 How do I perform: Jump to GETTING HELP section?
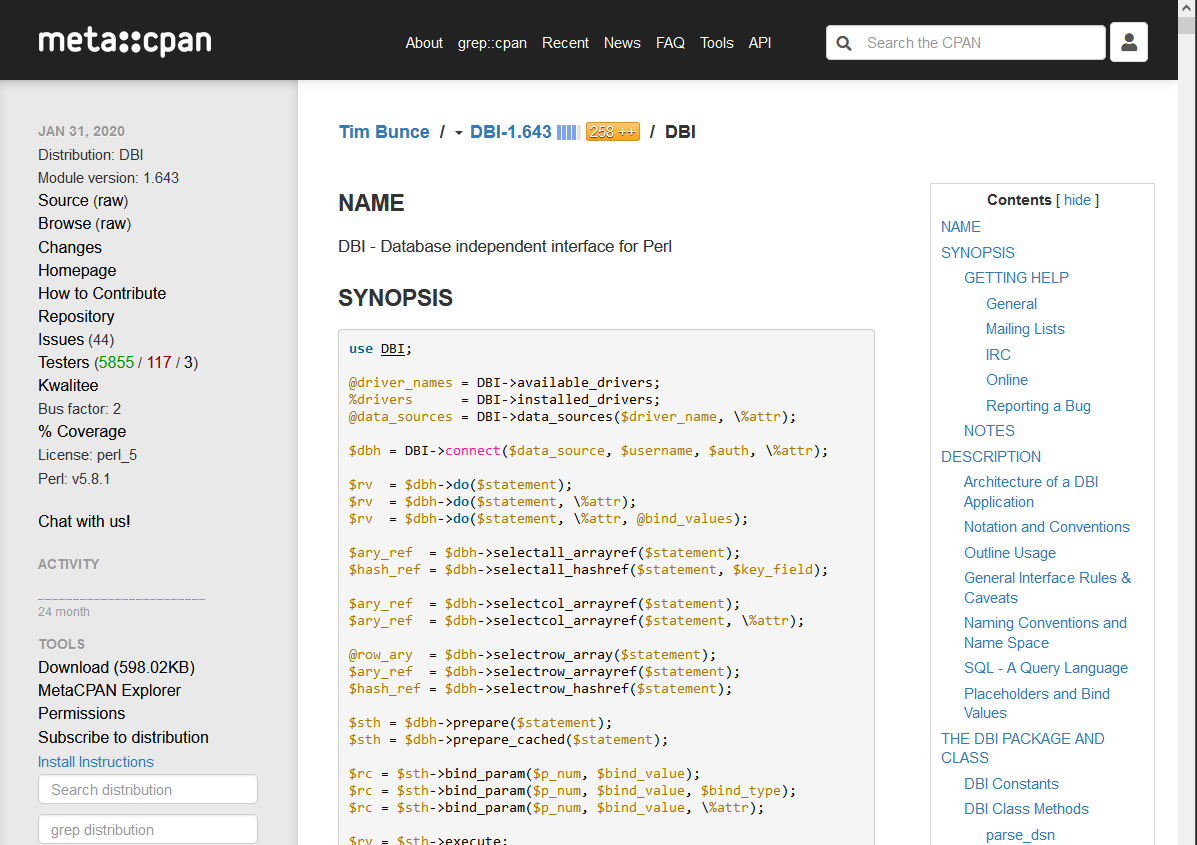tap(1015, 278)
